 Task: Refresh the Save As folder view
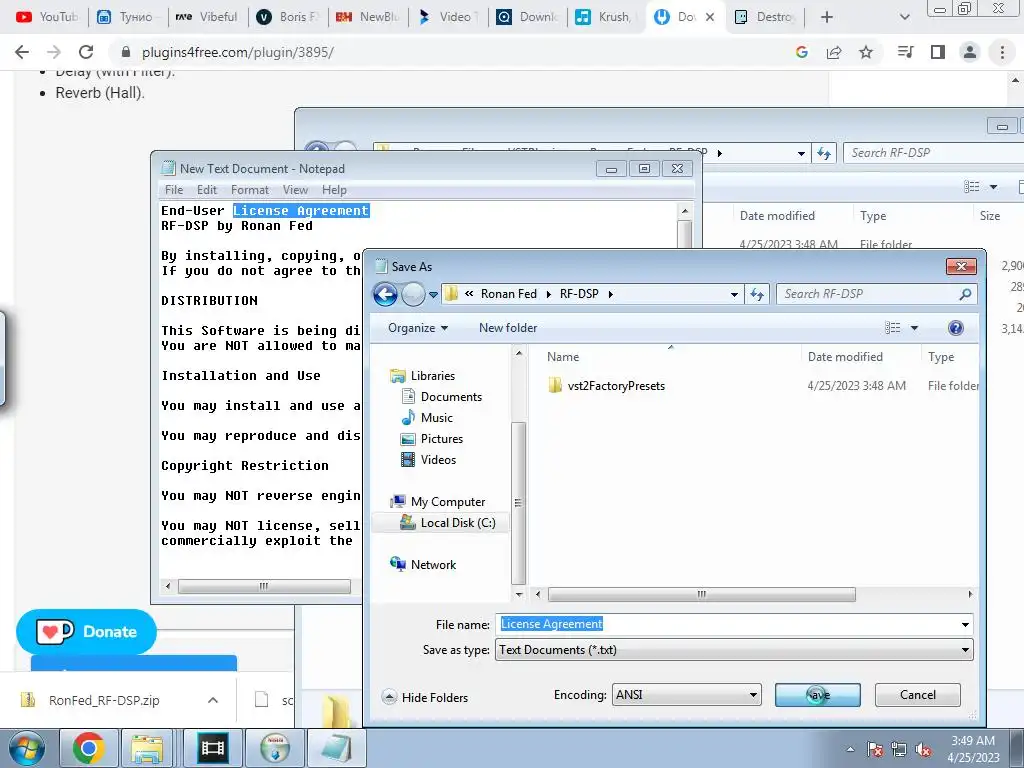coord(758,295)
